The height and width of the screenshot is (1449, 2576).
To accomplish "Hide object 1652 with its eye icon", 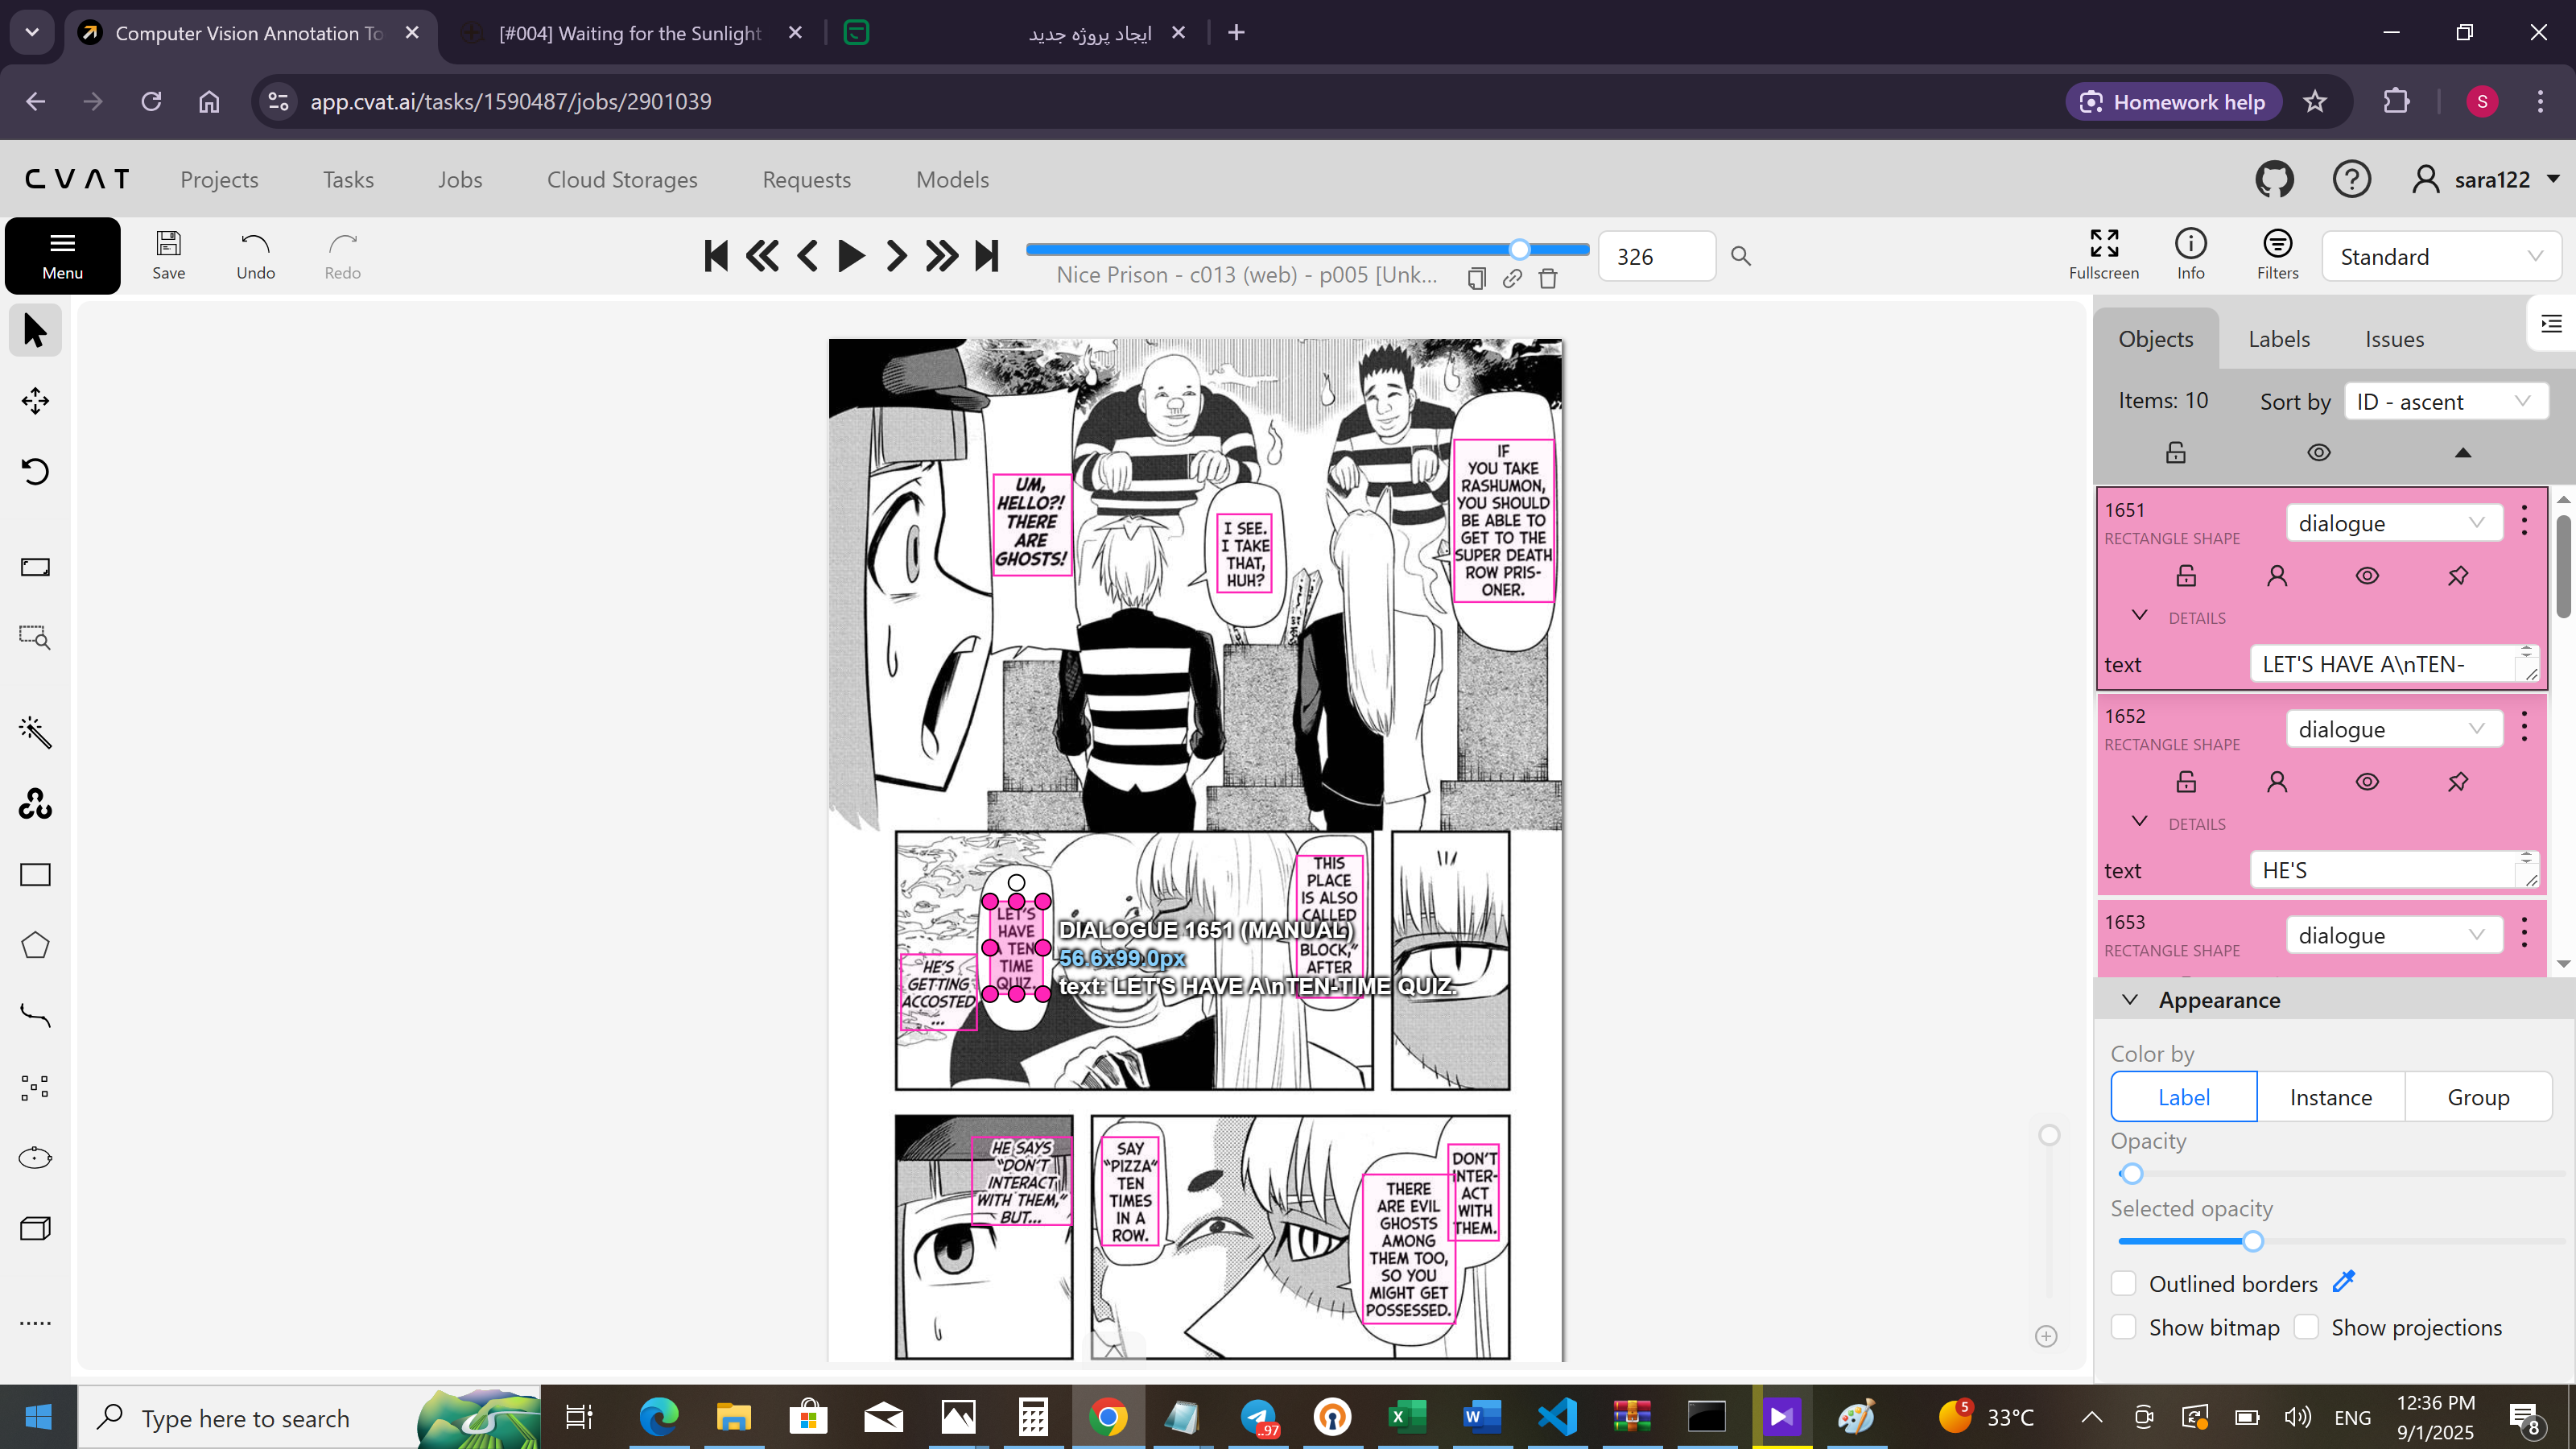I will coord(2367,782).
